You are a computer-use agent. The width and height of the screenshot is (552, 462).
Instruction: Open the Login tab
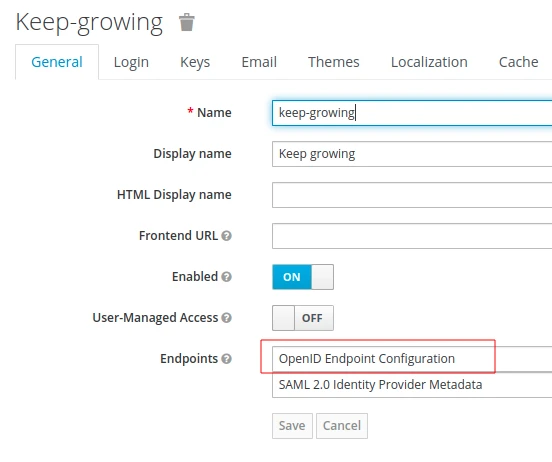(x=131, y=62)
